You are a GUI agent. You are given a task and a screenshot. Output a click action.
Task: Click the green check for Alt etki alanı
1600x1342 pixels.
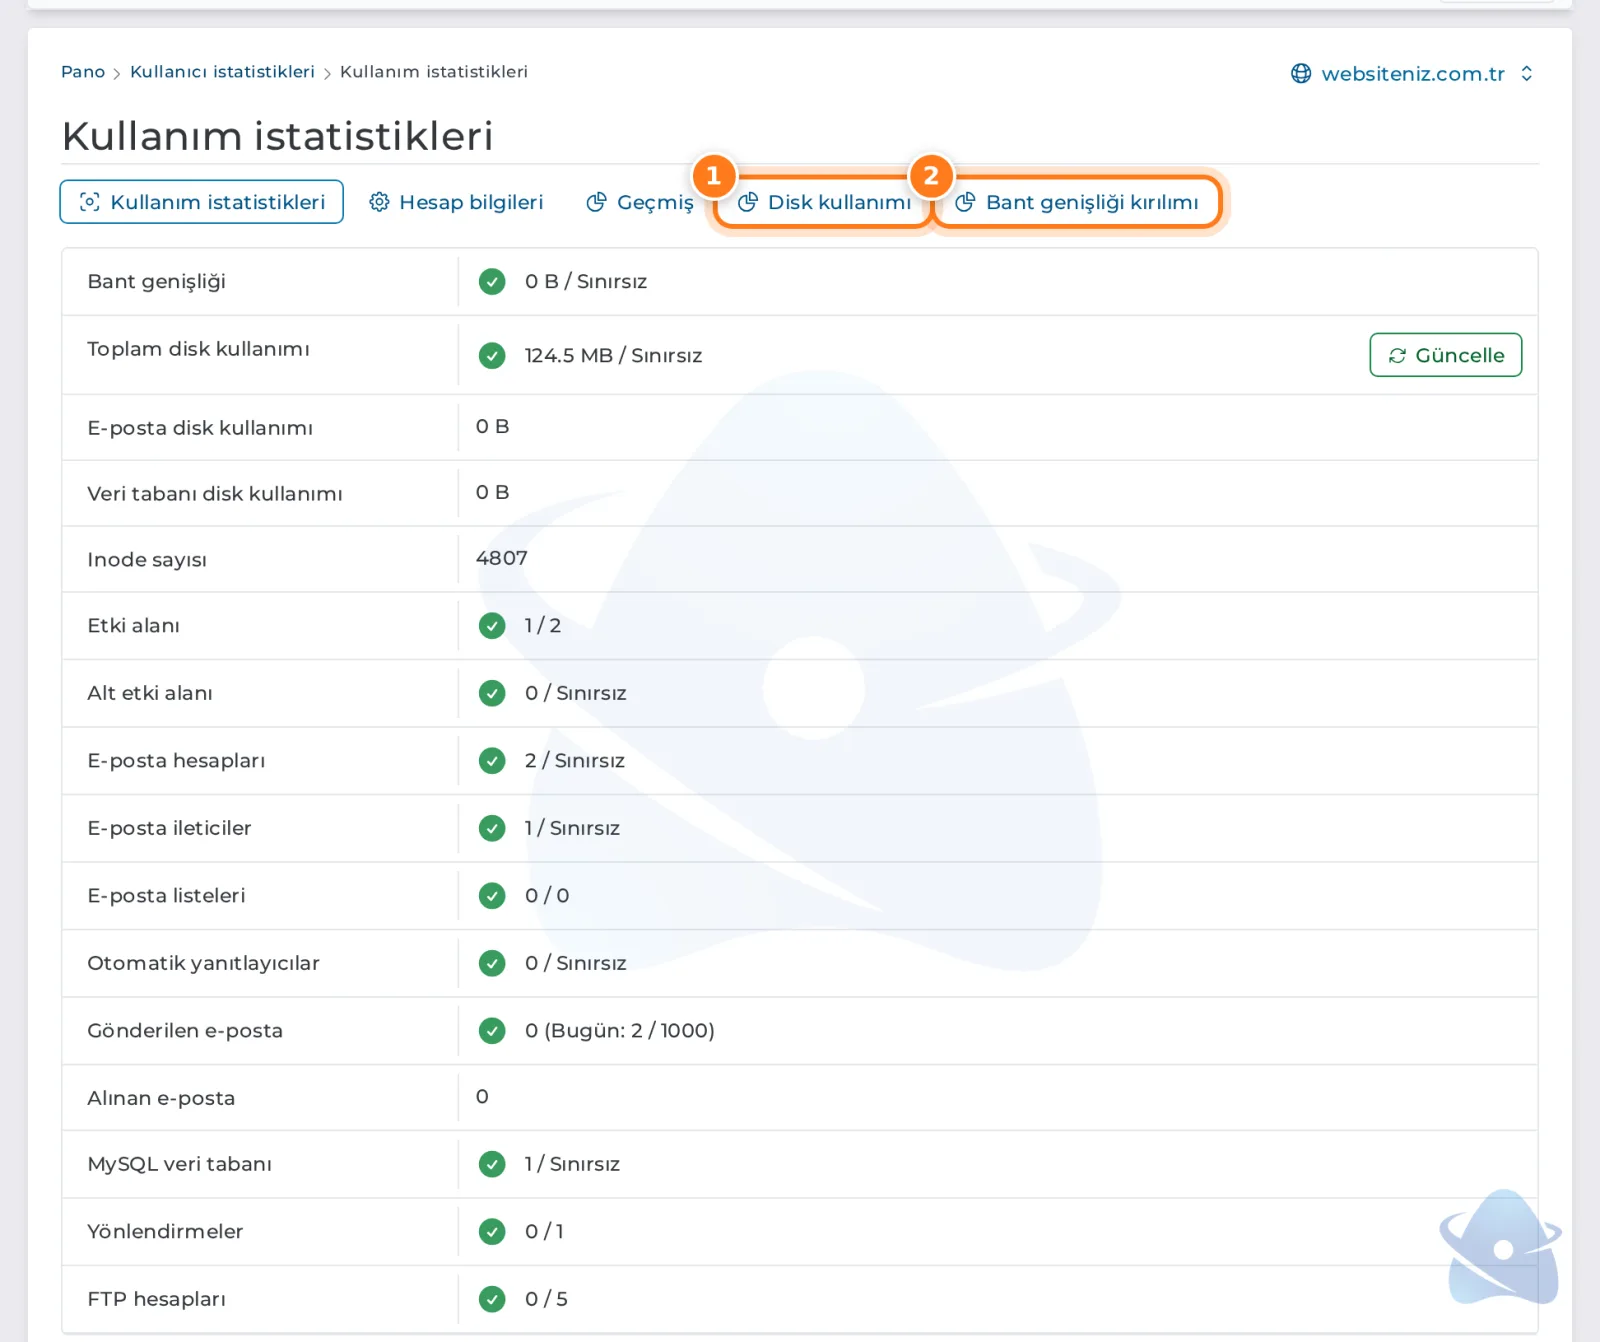tap(492, 693)
